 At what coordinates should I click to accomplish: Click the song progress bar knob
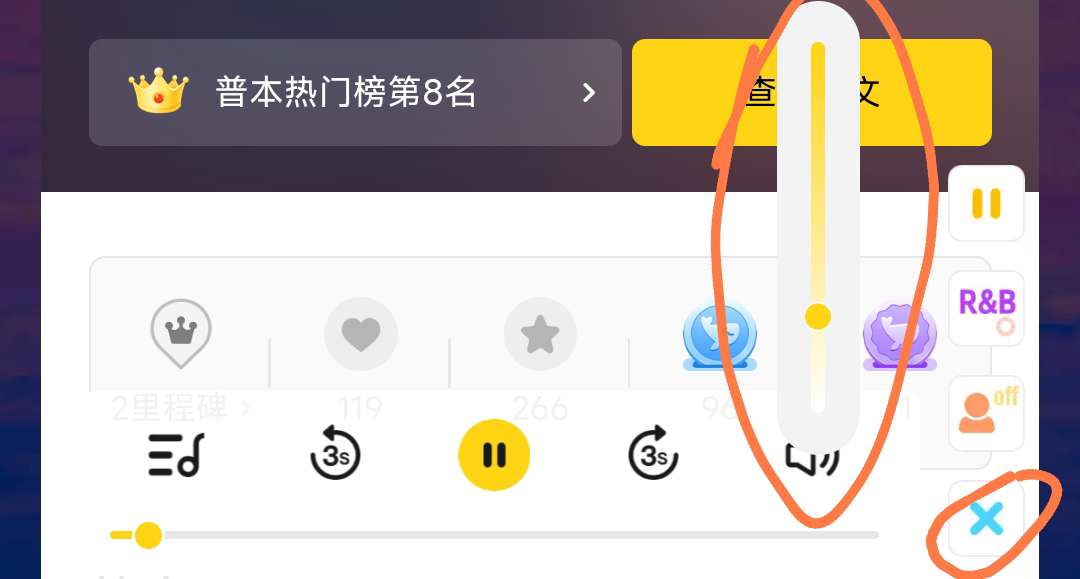click(147, 535)
